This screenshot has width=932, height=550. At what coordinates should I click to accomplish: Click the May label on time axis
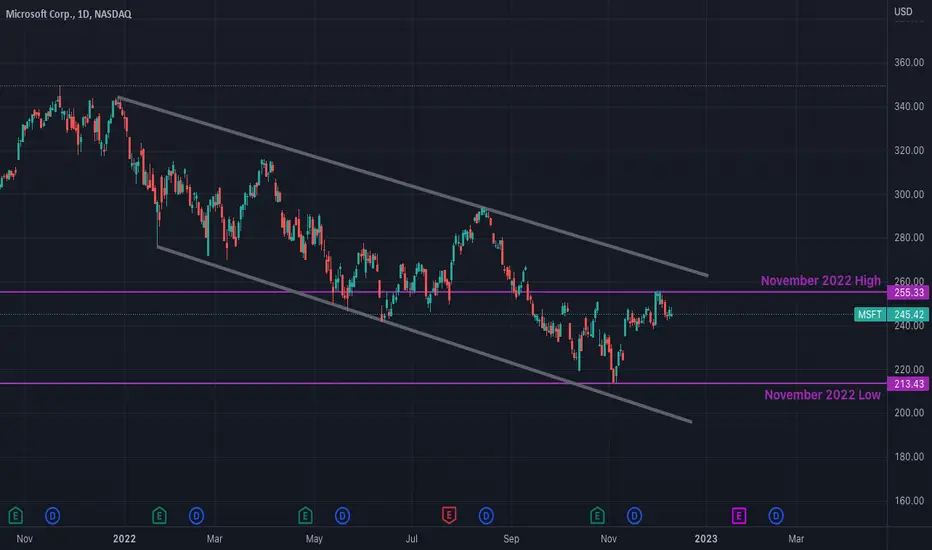[314, 539]
